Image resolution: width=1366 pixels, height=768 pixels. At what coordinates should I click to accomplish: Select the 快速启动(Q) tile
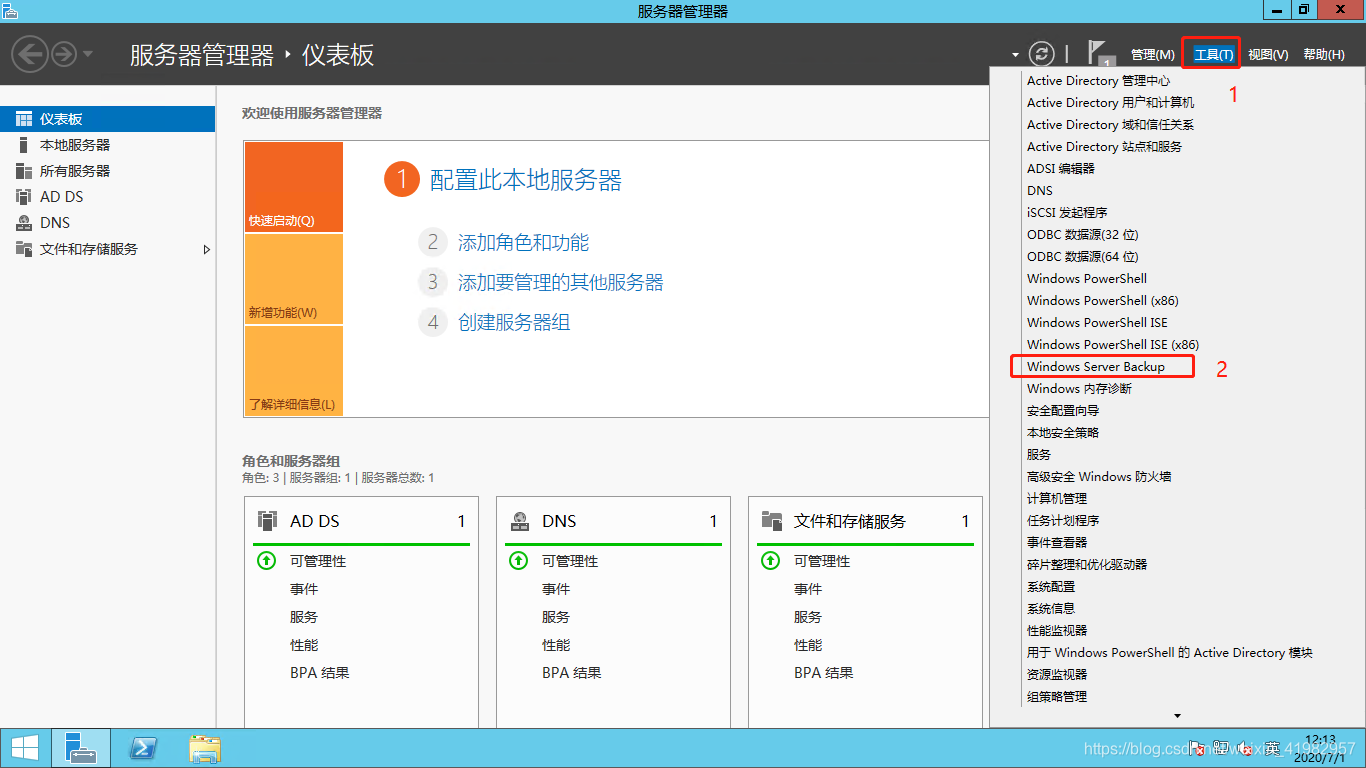(x=293, y=187)
